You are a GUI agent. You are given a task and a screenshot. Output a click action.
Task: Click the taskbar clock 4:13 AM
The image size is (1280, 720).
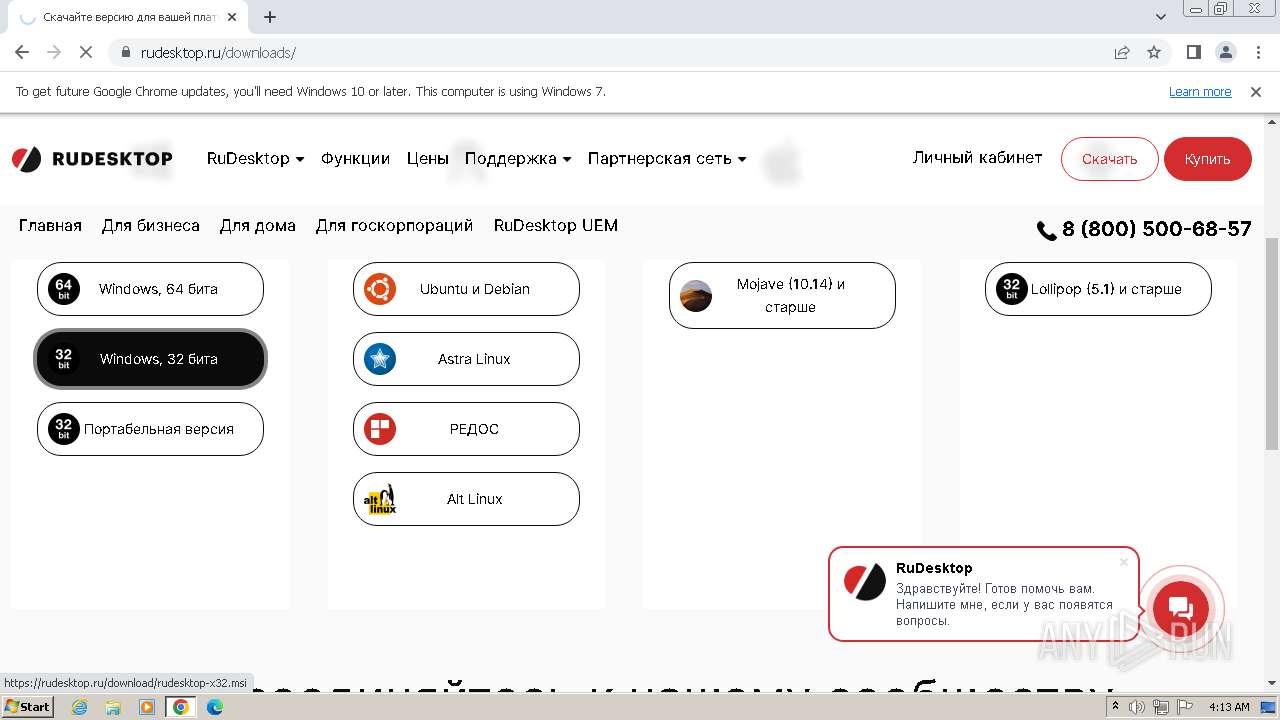click(x=1229, y=707)
